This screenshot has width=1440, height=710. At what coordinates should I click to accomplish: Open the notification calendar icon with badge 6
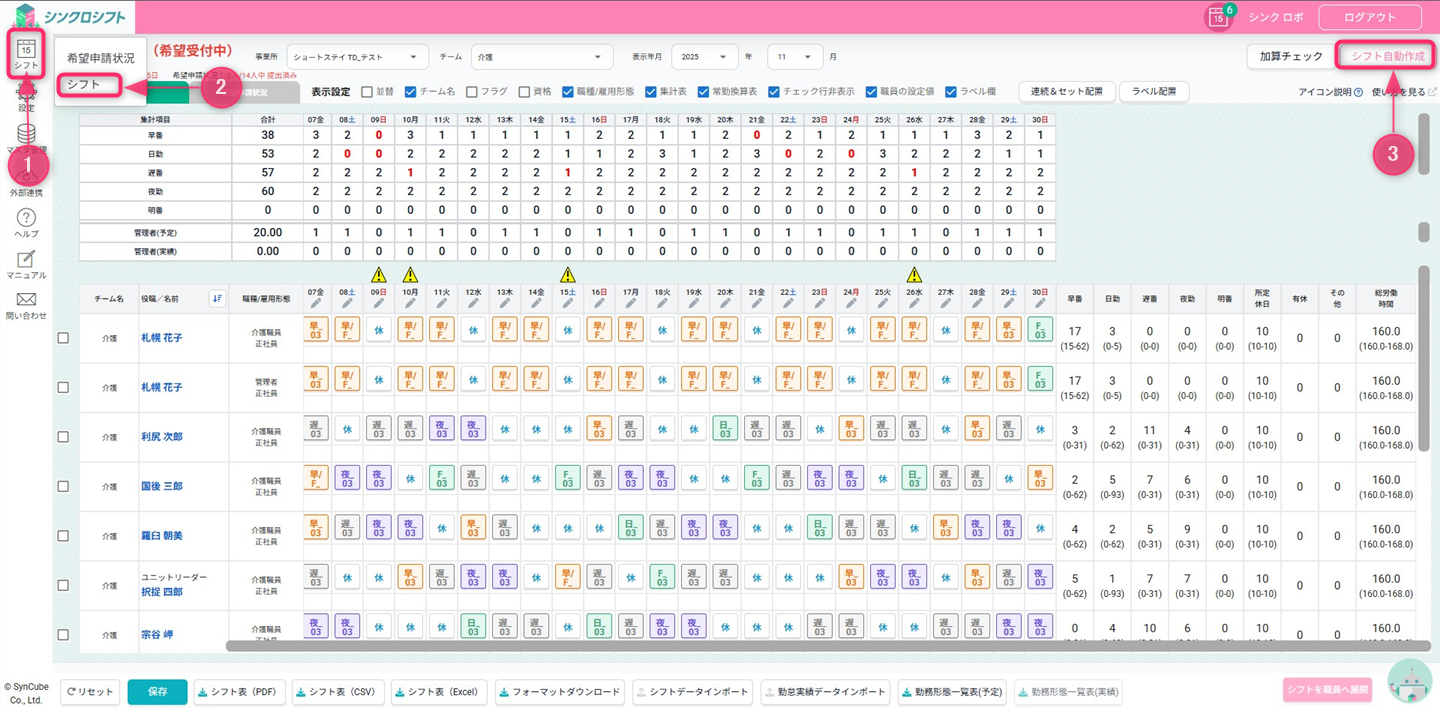tap(1217, 17)
